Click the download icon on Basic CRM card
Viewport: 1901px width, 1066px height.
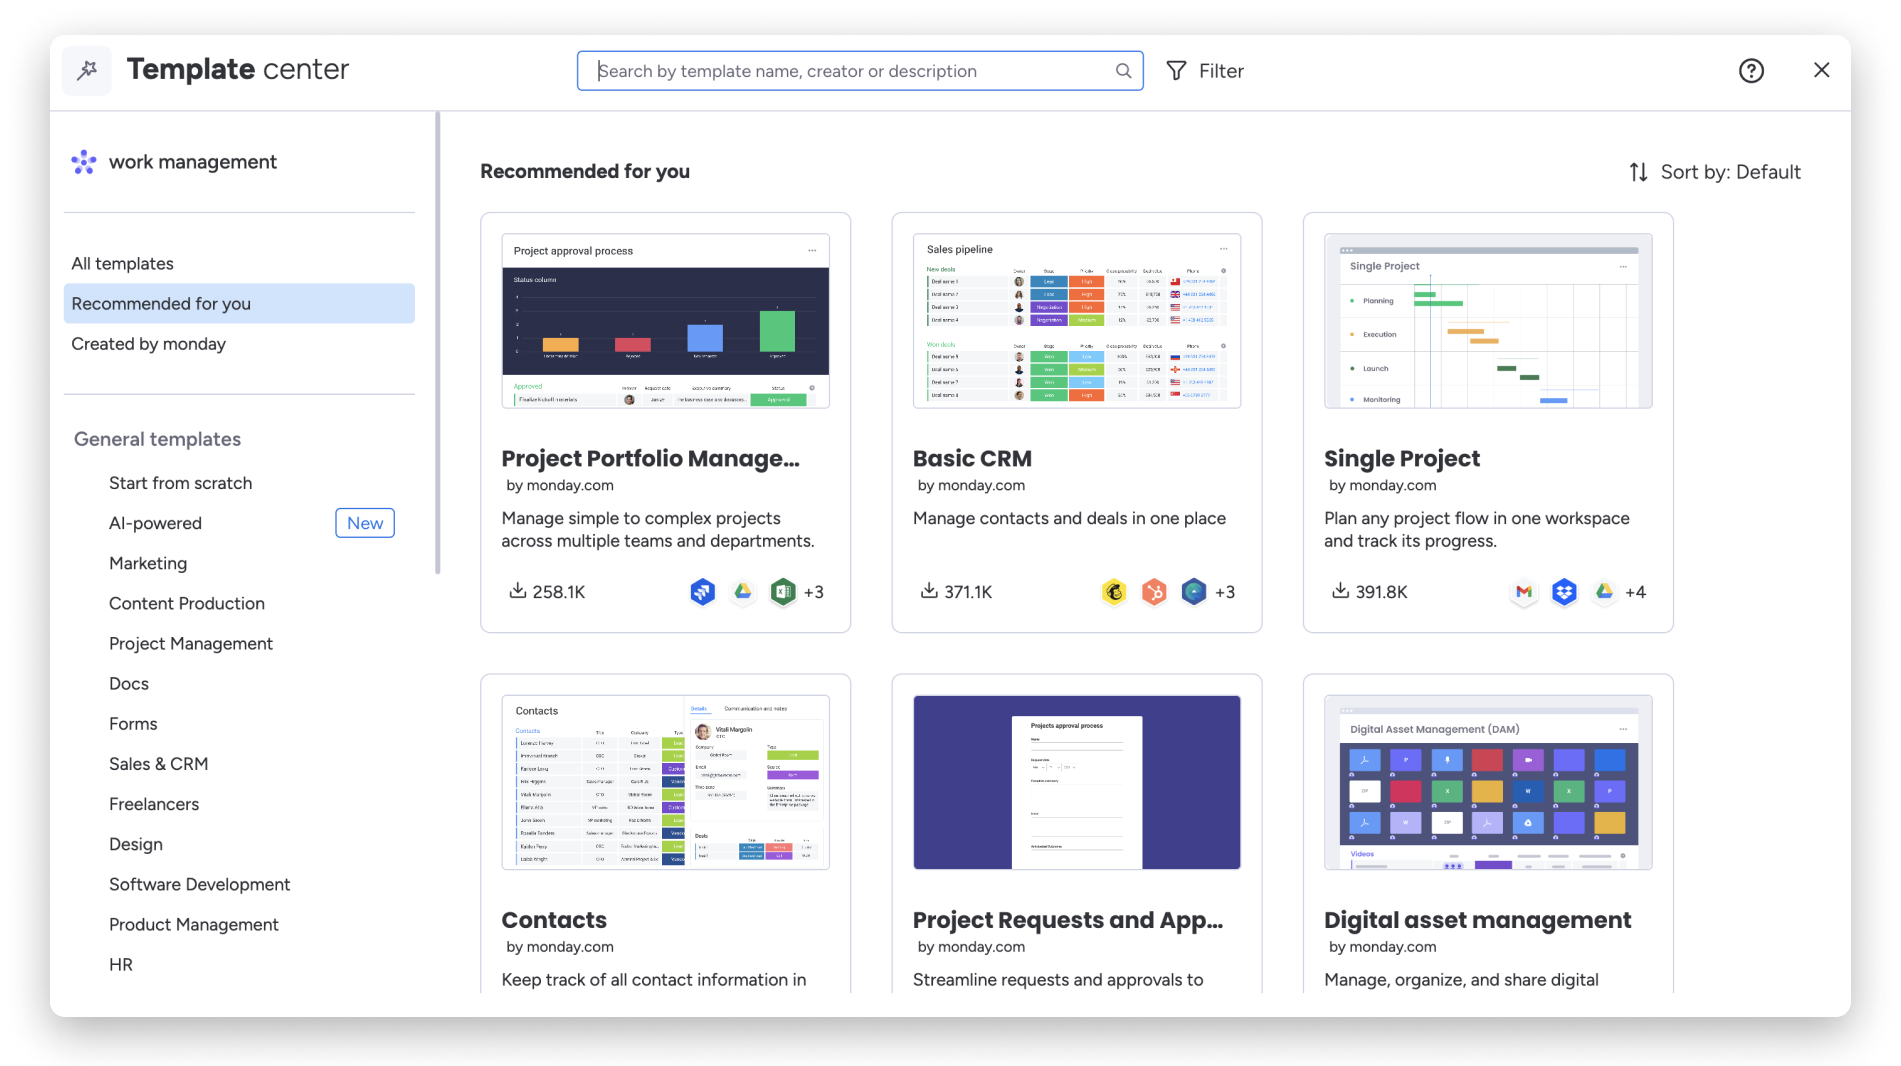pyautogui.click(x=929, y=591)
